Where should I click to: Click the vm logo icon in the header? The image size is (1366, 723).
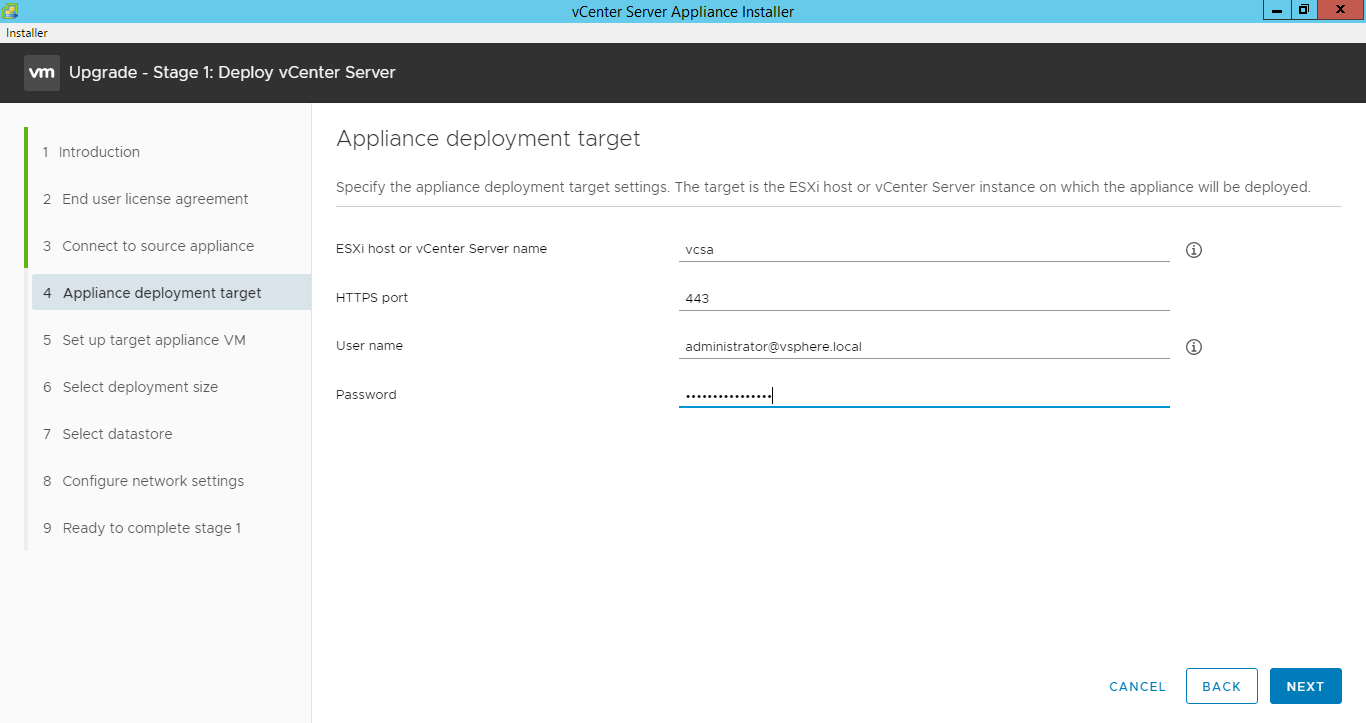(41, 72)
